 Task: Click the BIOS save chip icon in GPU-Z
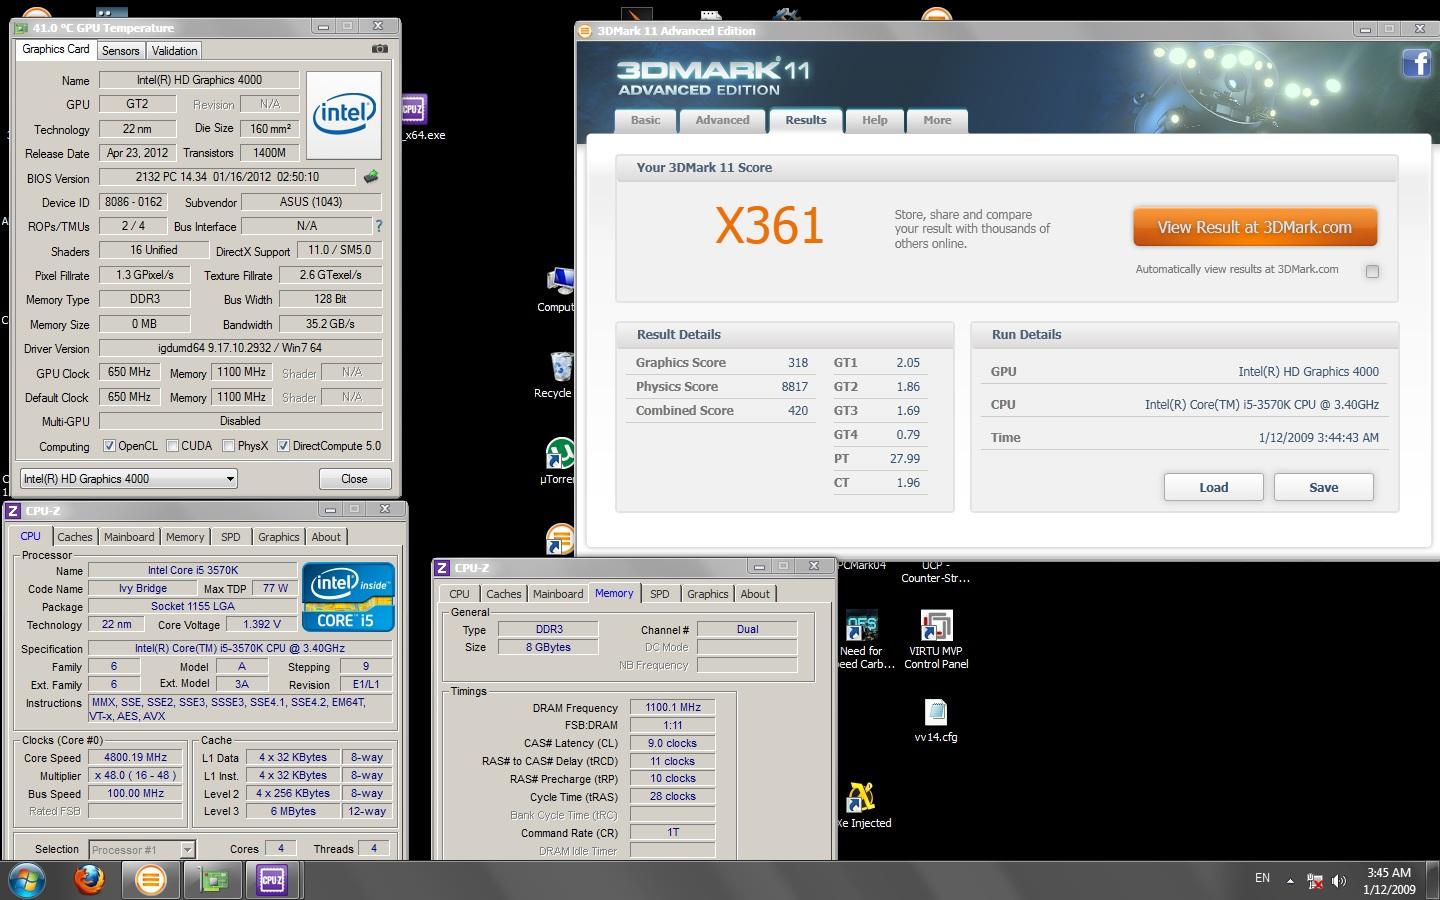(x=371, y=177)
